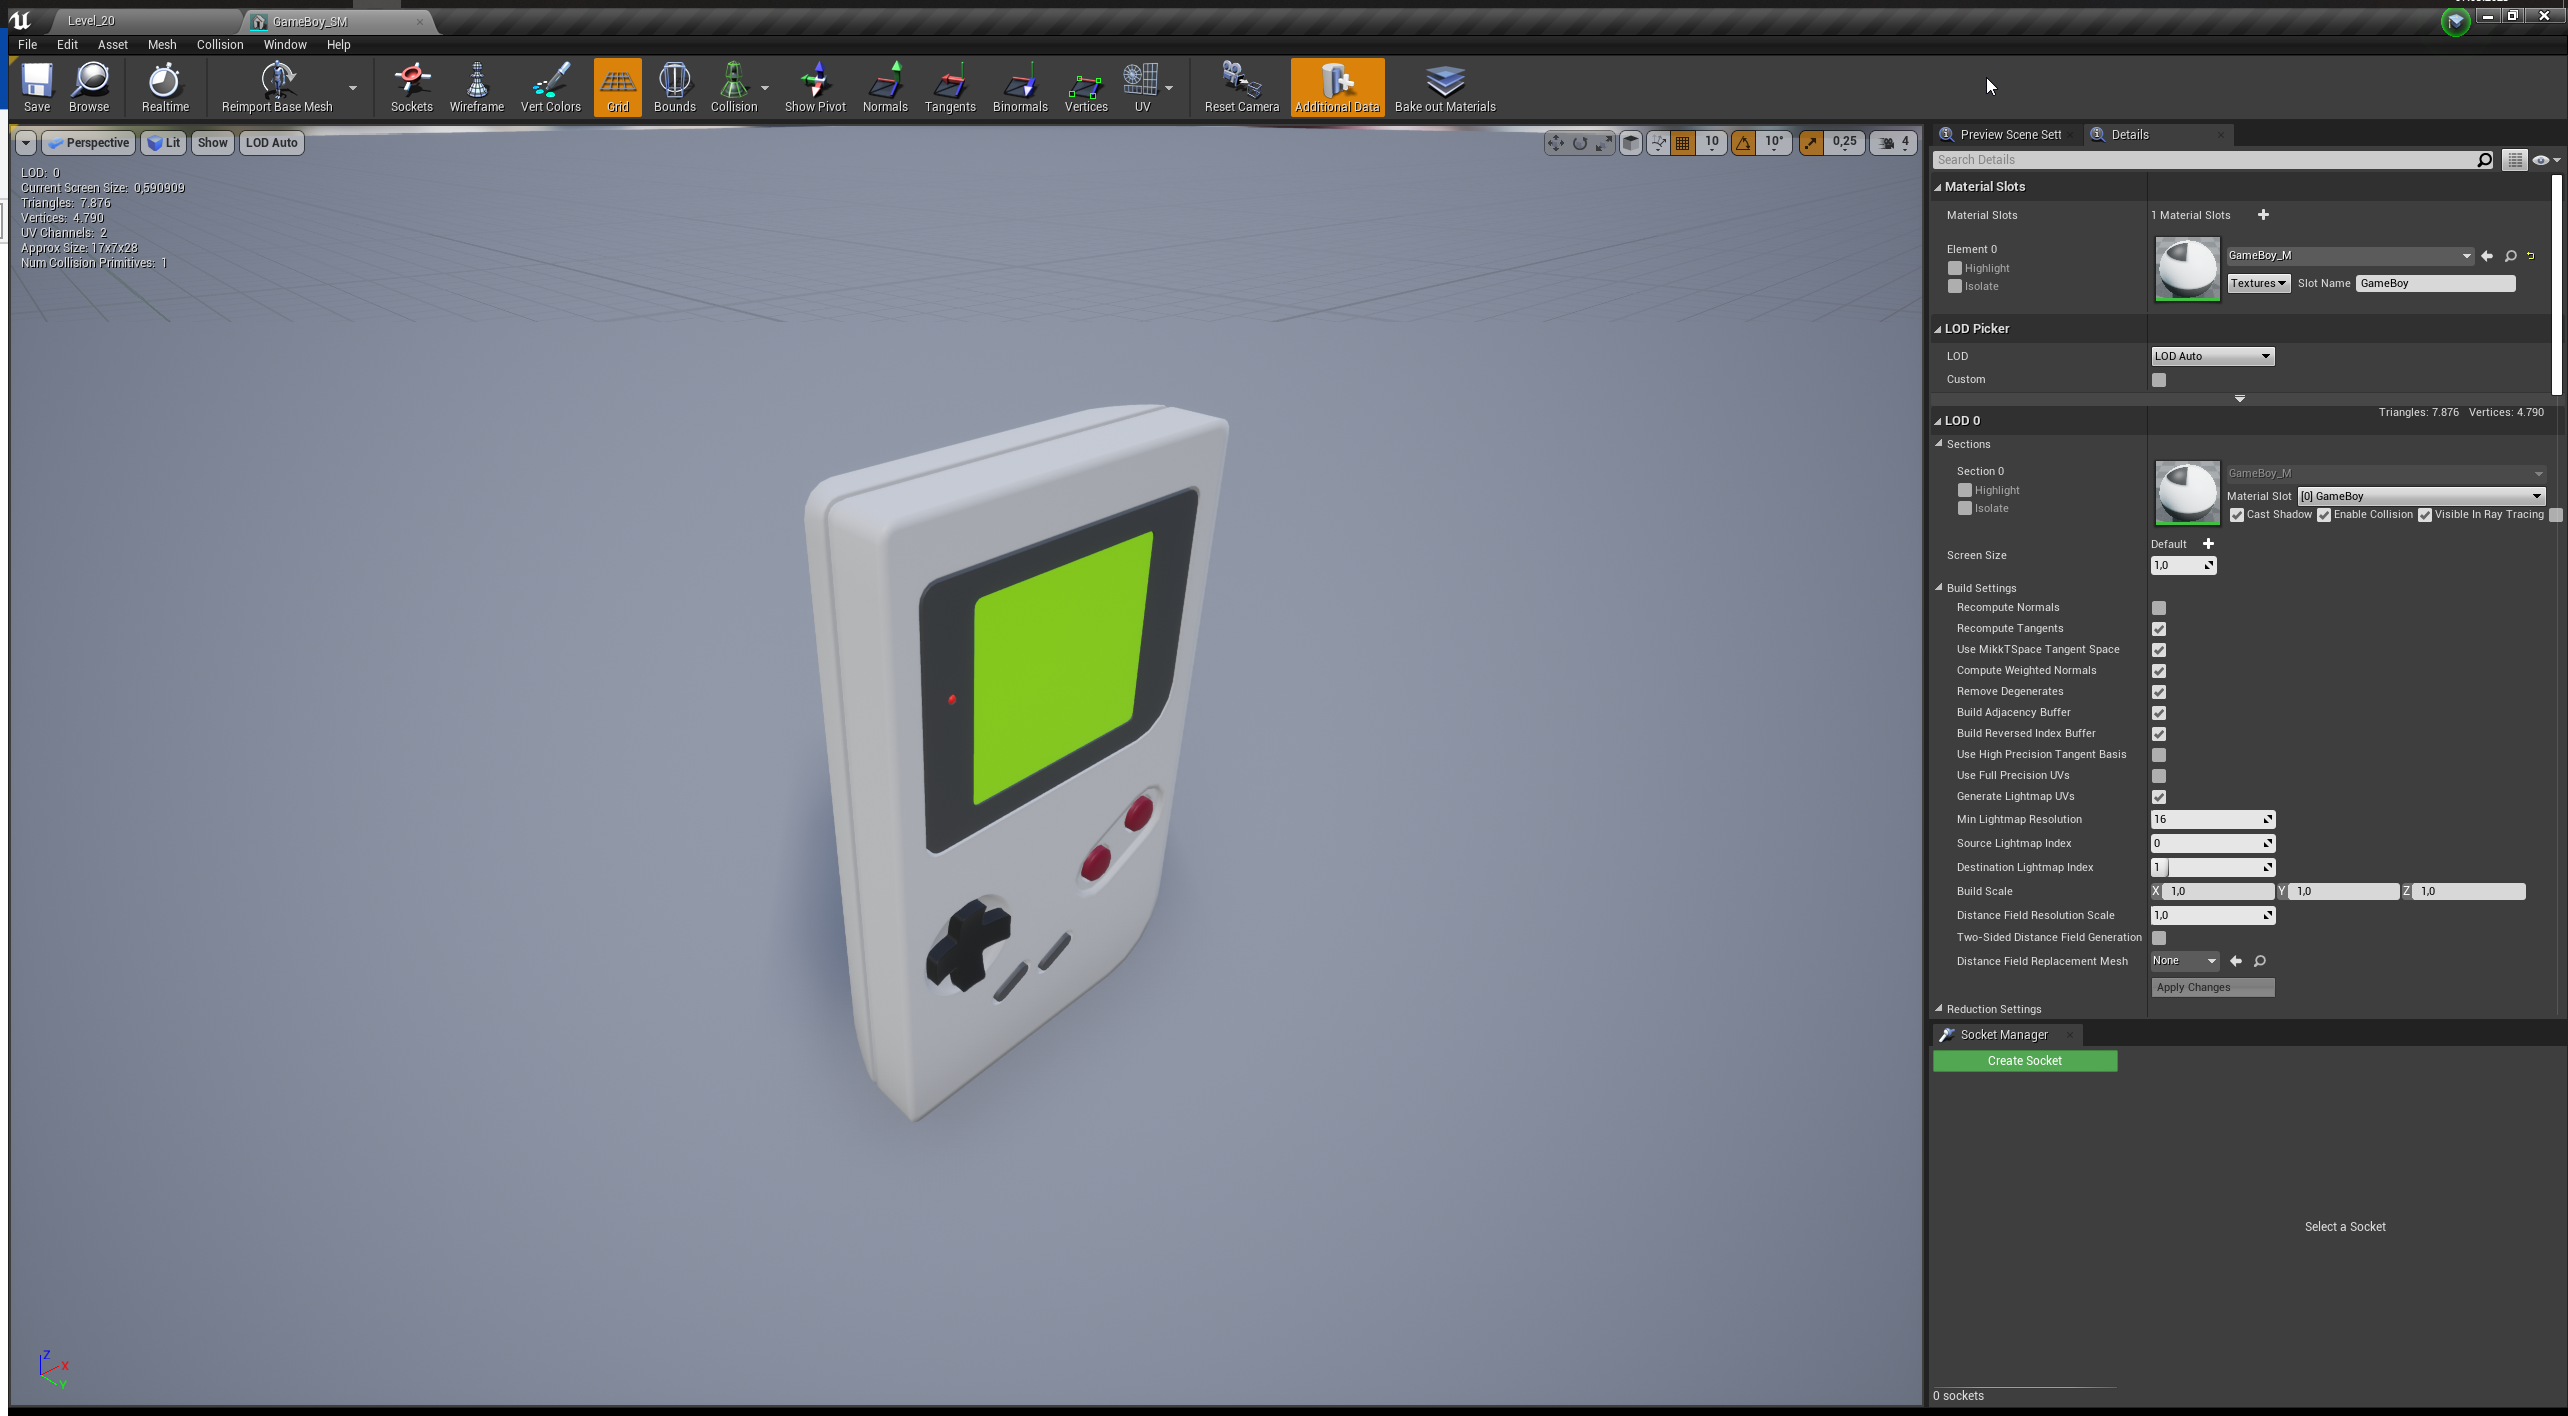
Task: Toggle Sockets display in toolbar
Action: pyautogui.click(x=412, y=87)
